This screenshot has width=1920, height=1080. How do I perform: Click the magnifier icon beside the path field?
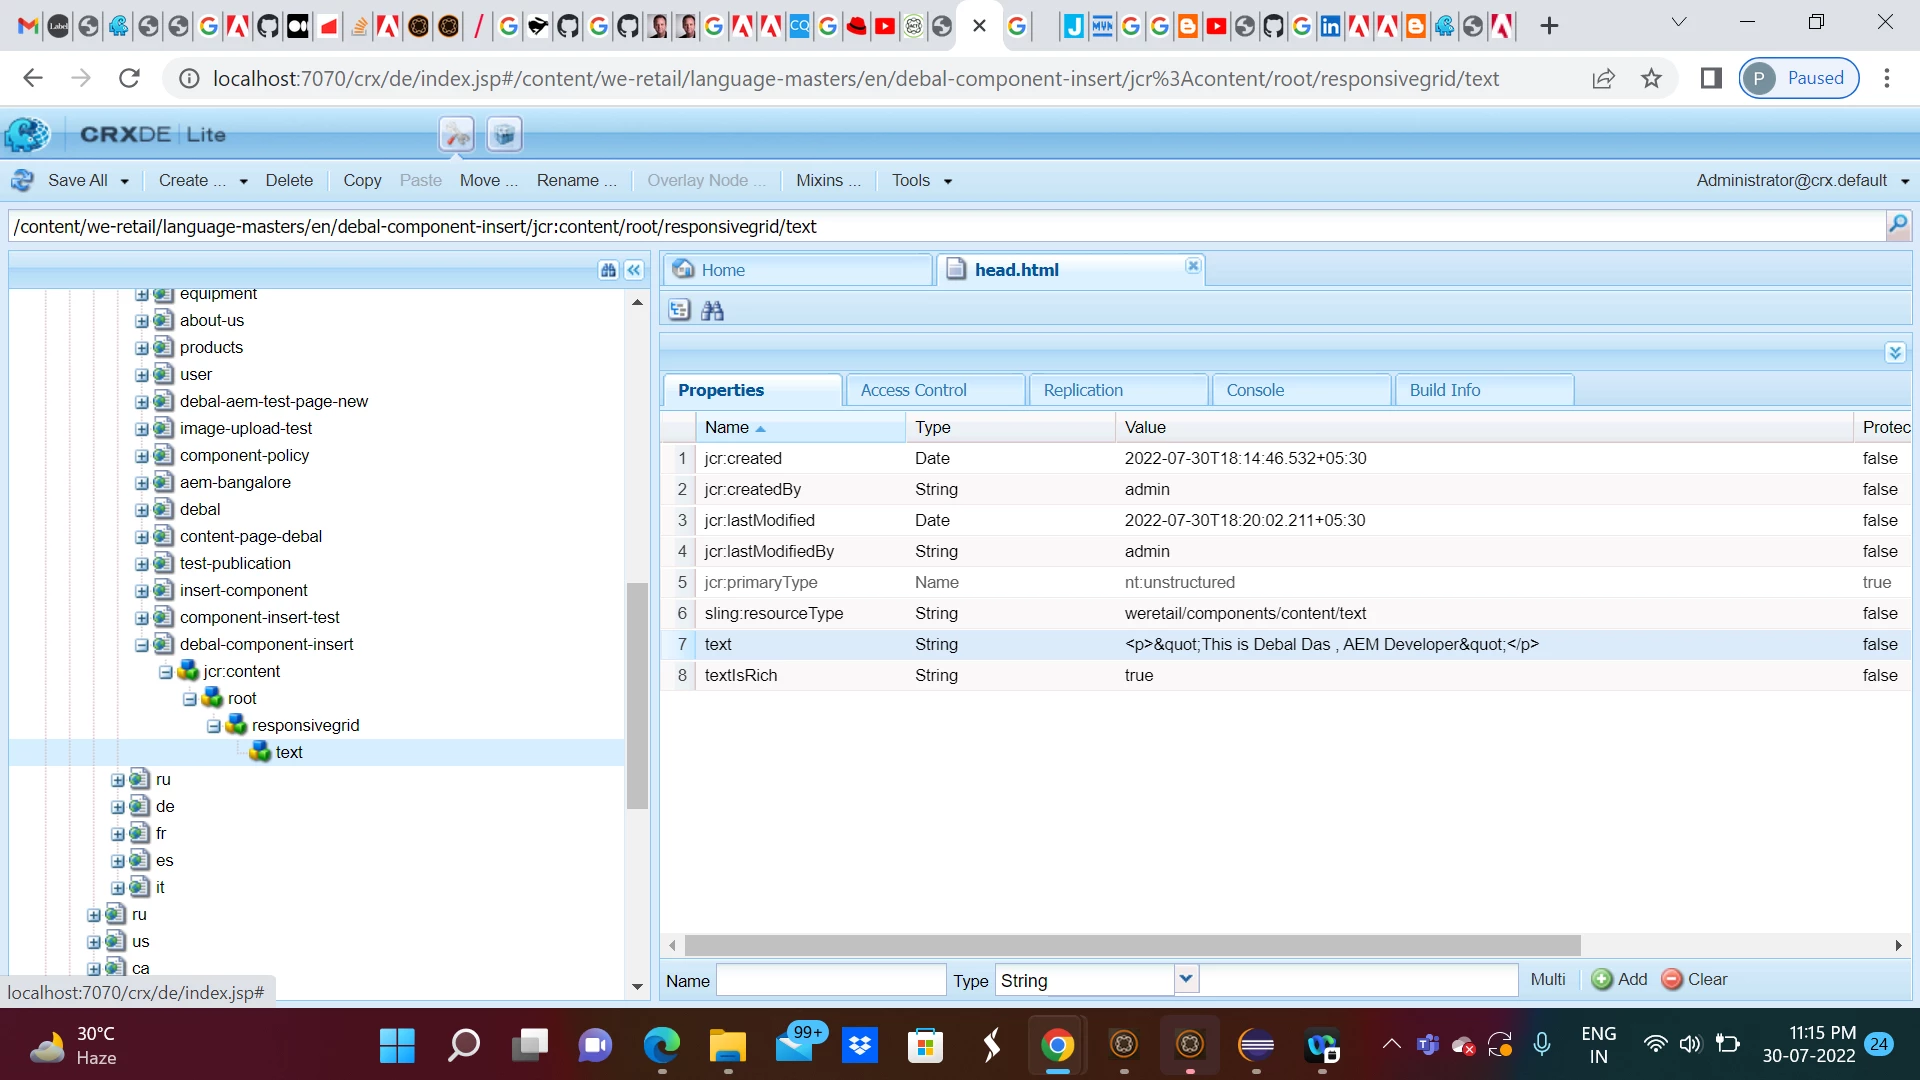coord(1897,225)
